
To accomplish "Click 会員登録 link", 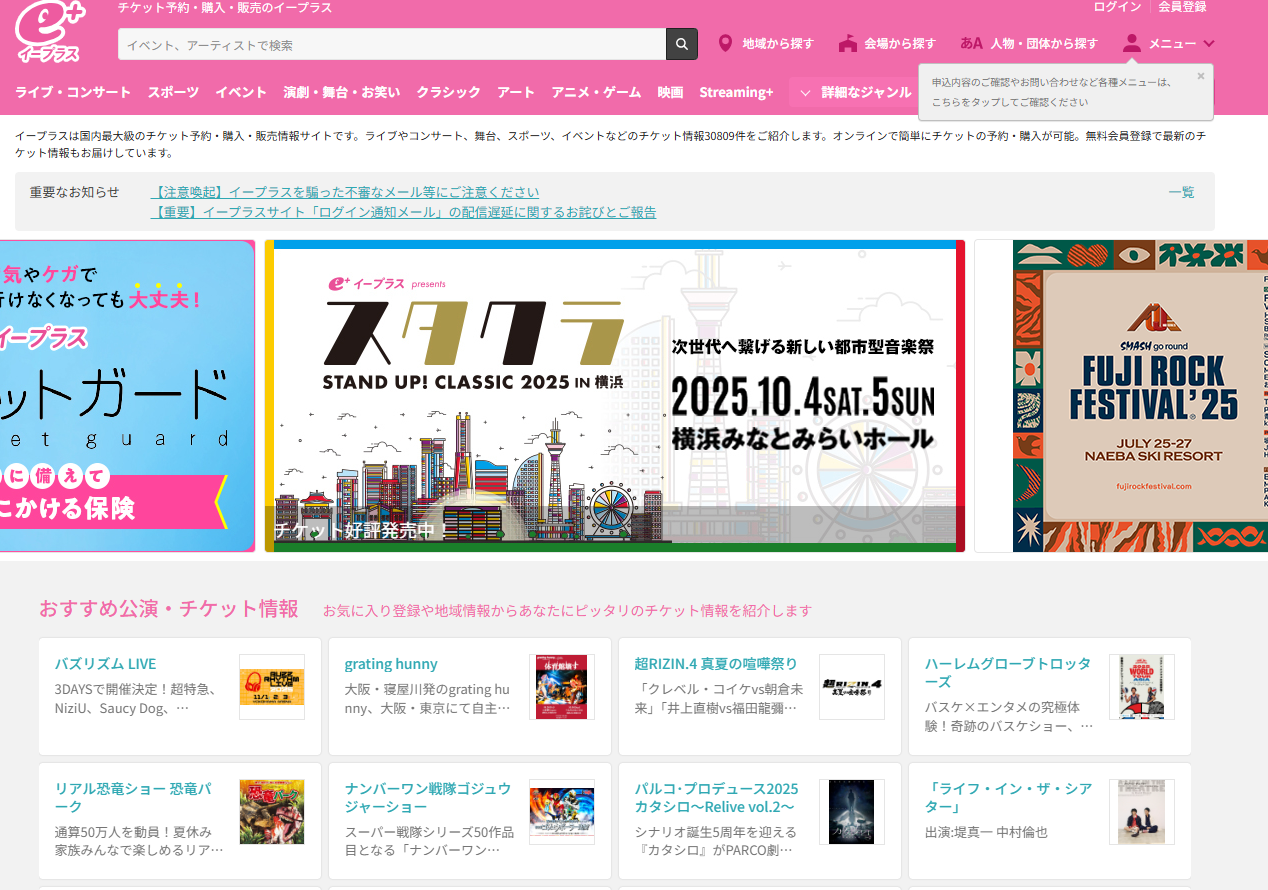I will coord(1182,7).
